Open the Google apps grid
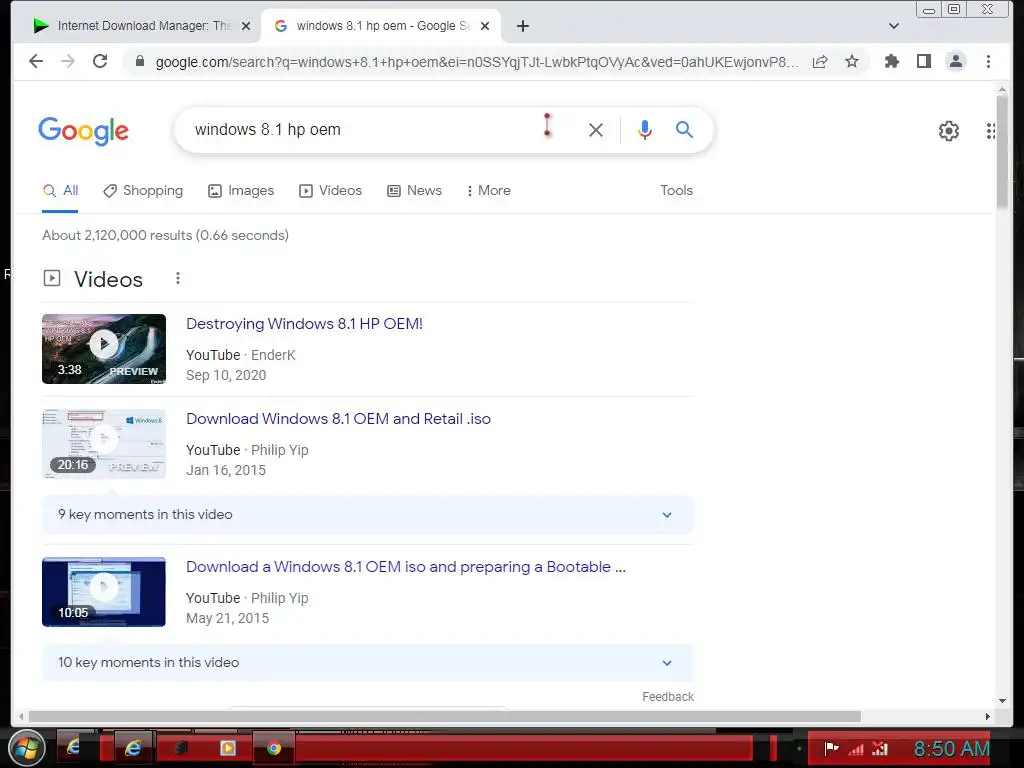The image size is (1024, 768). 991,131
